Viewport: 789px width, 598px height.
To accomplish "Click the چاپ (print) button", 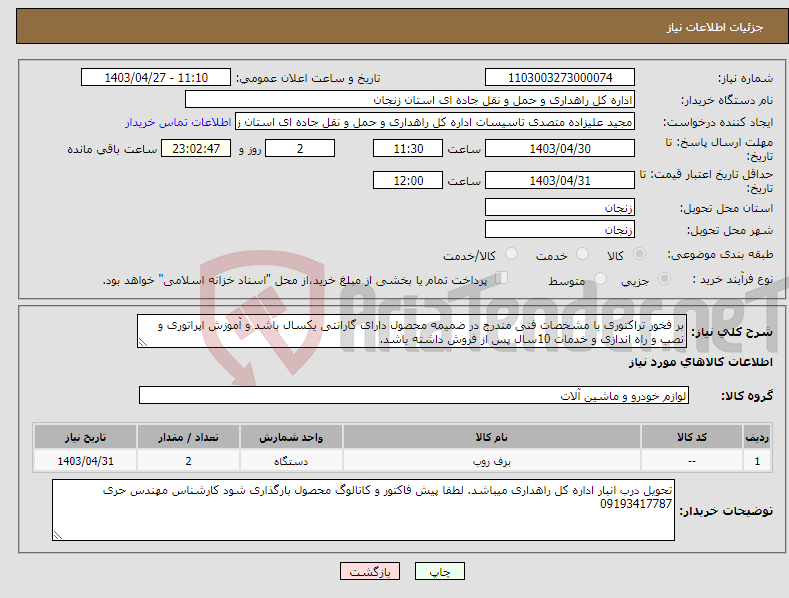I will [x=439, y=571].
